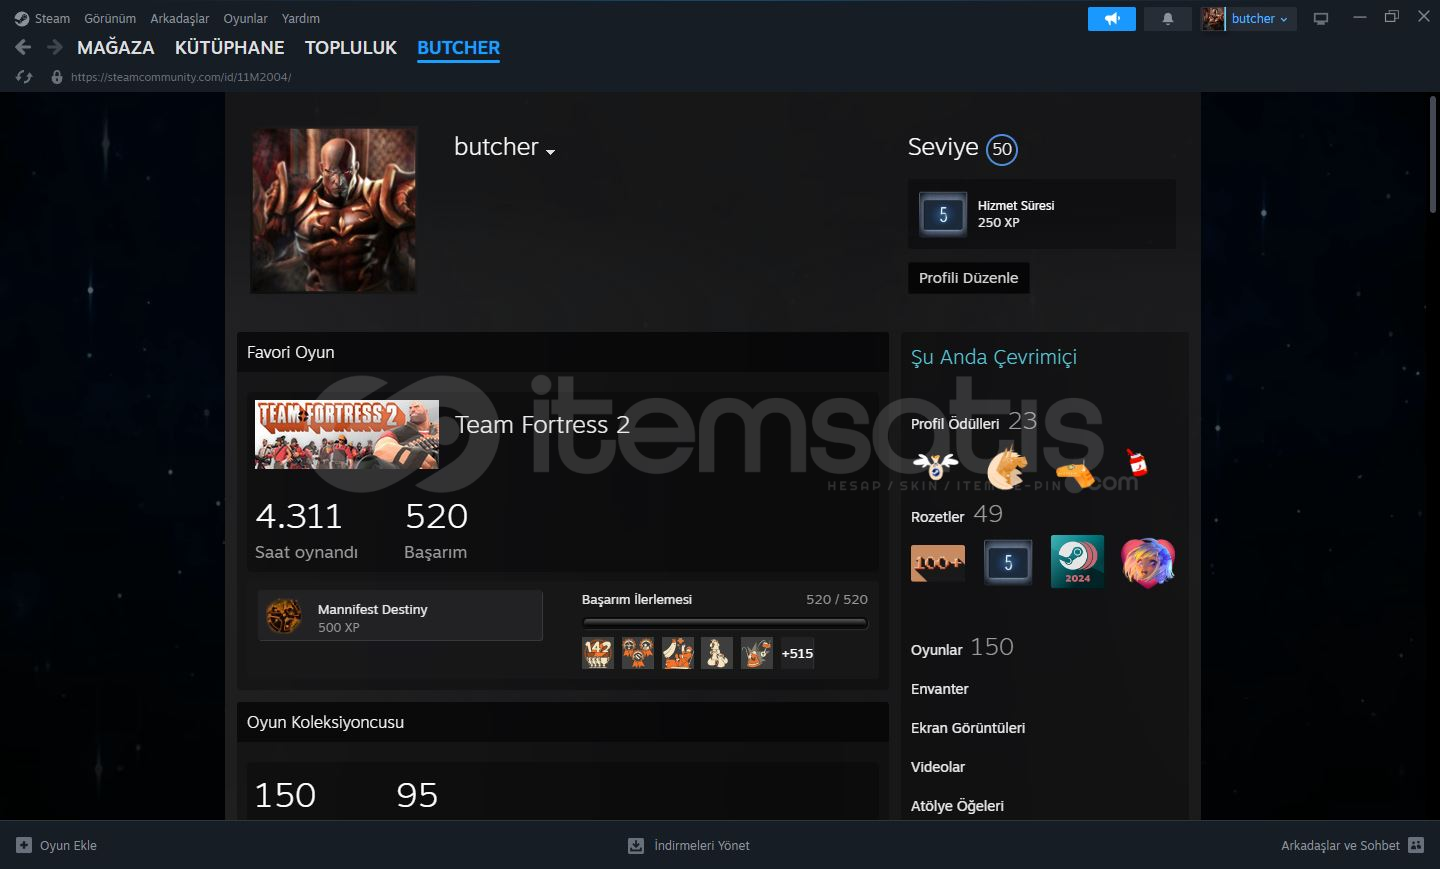Open the heart-shaped character badge
The image size is (1440, 869).
[1148, 562]
